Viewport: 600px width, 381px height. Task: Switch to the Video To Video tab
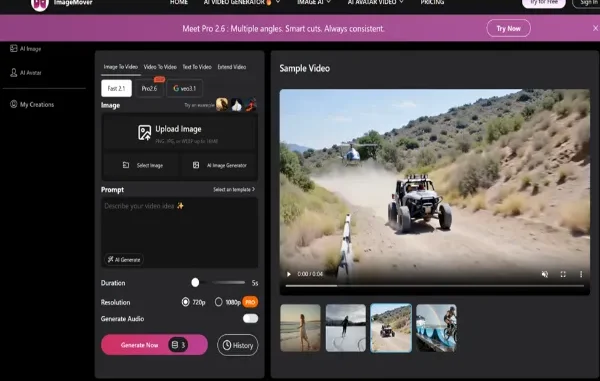[160, 67]
